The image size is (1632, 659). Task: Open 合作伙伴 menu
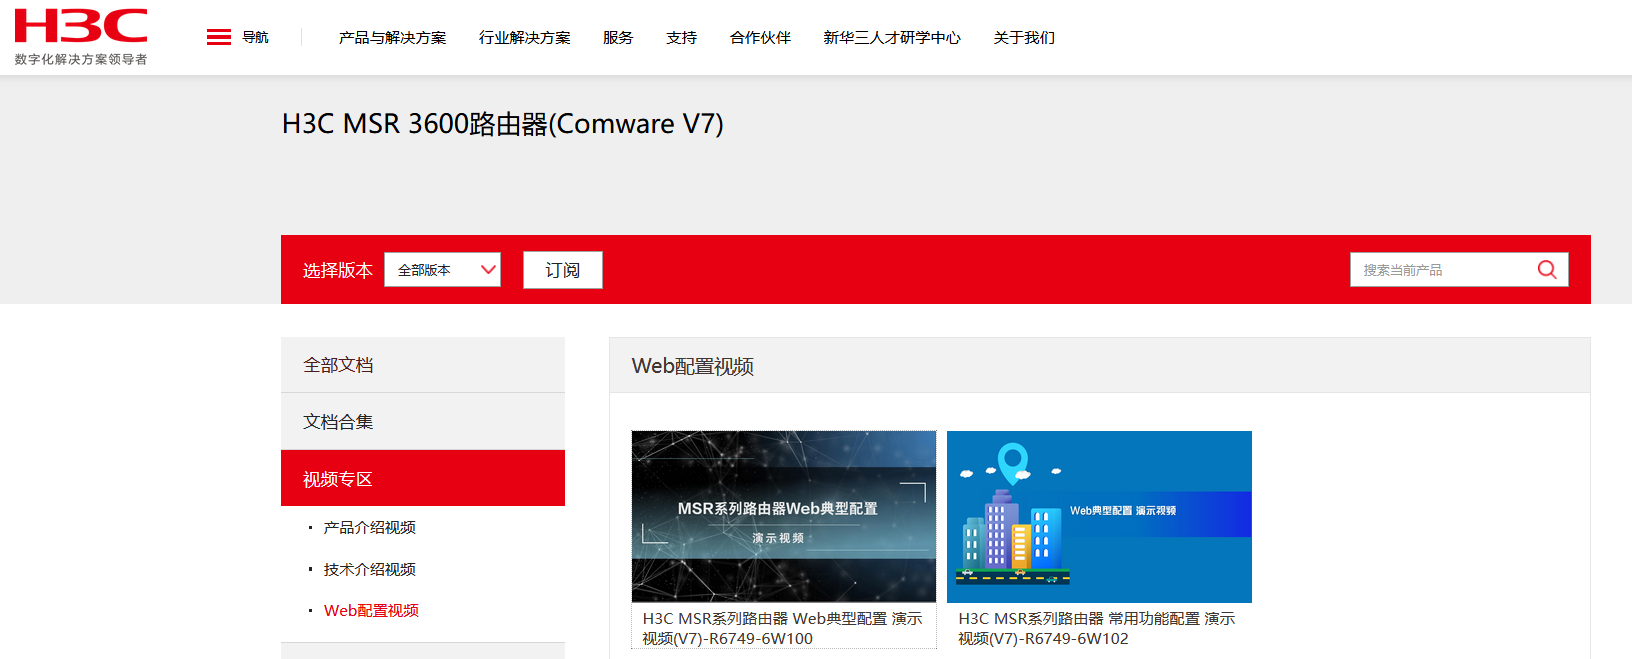coord(760,38)
